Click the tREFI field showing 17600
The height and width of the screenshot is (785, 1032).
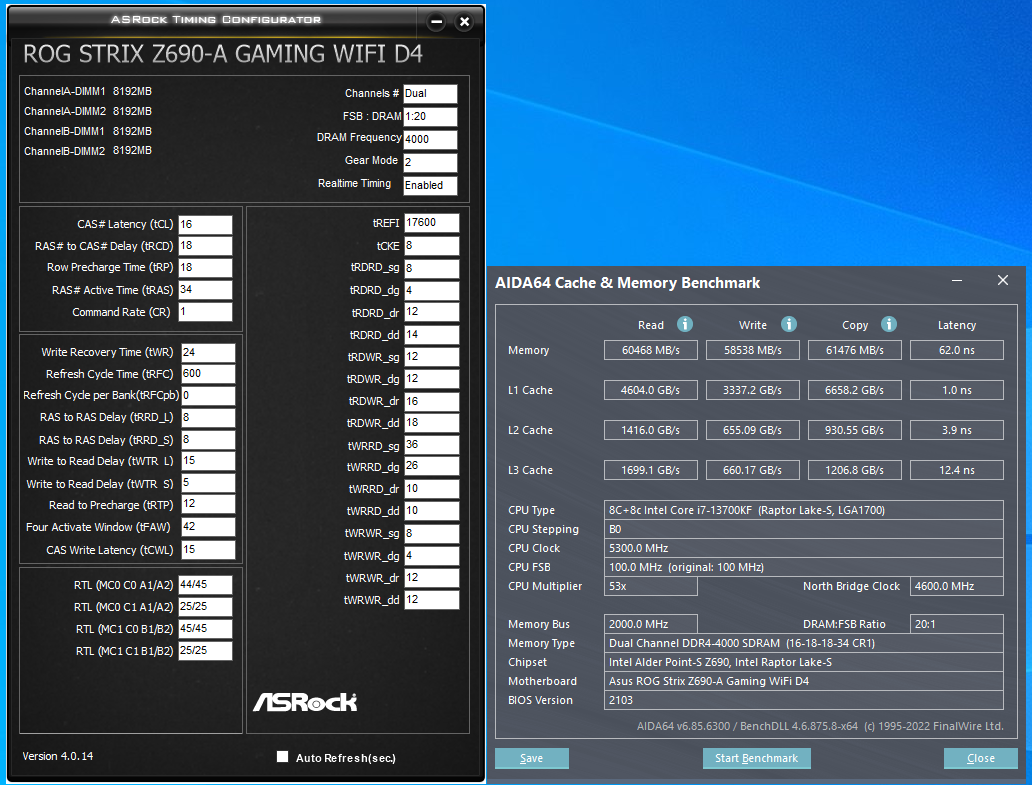click(431, 223)
